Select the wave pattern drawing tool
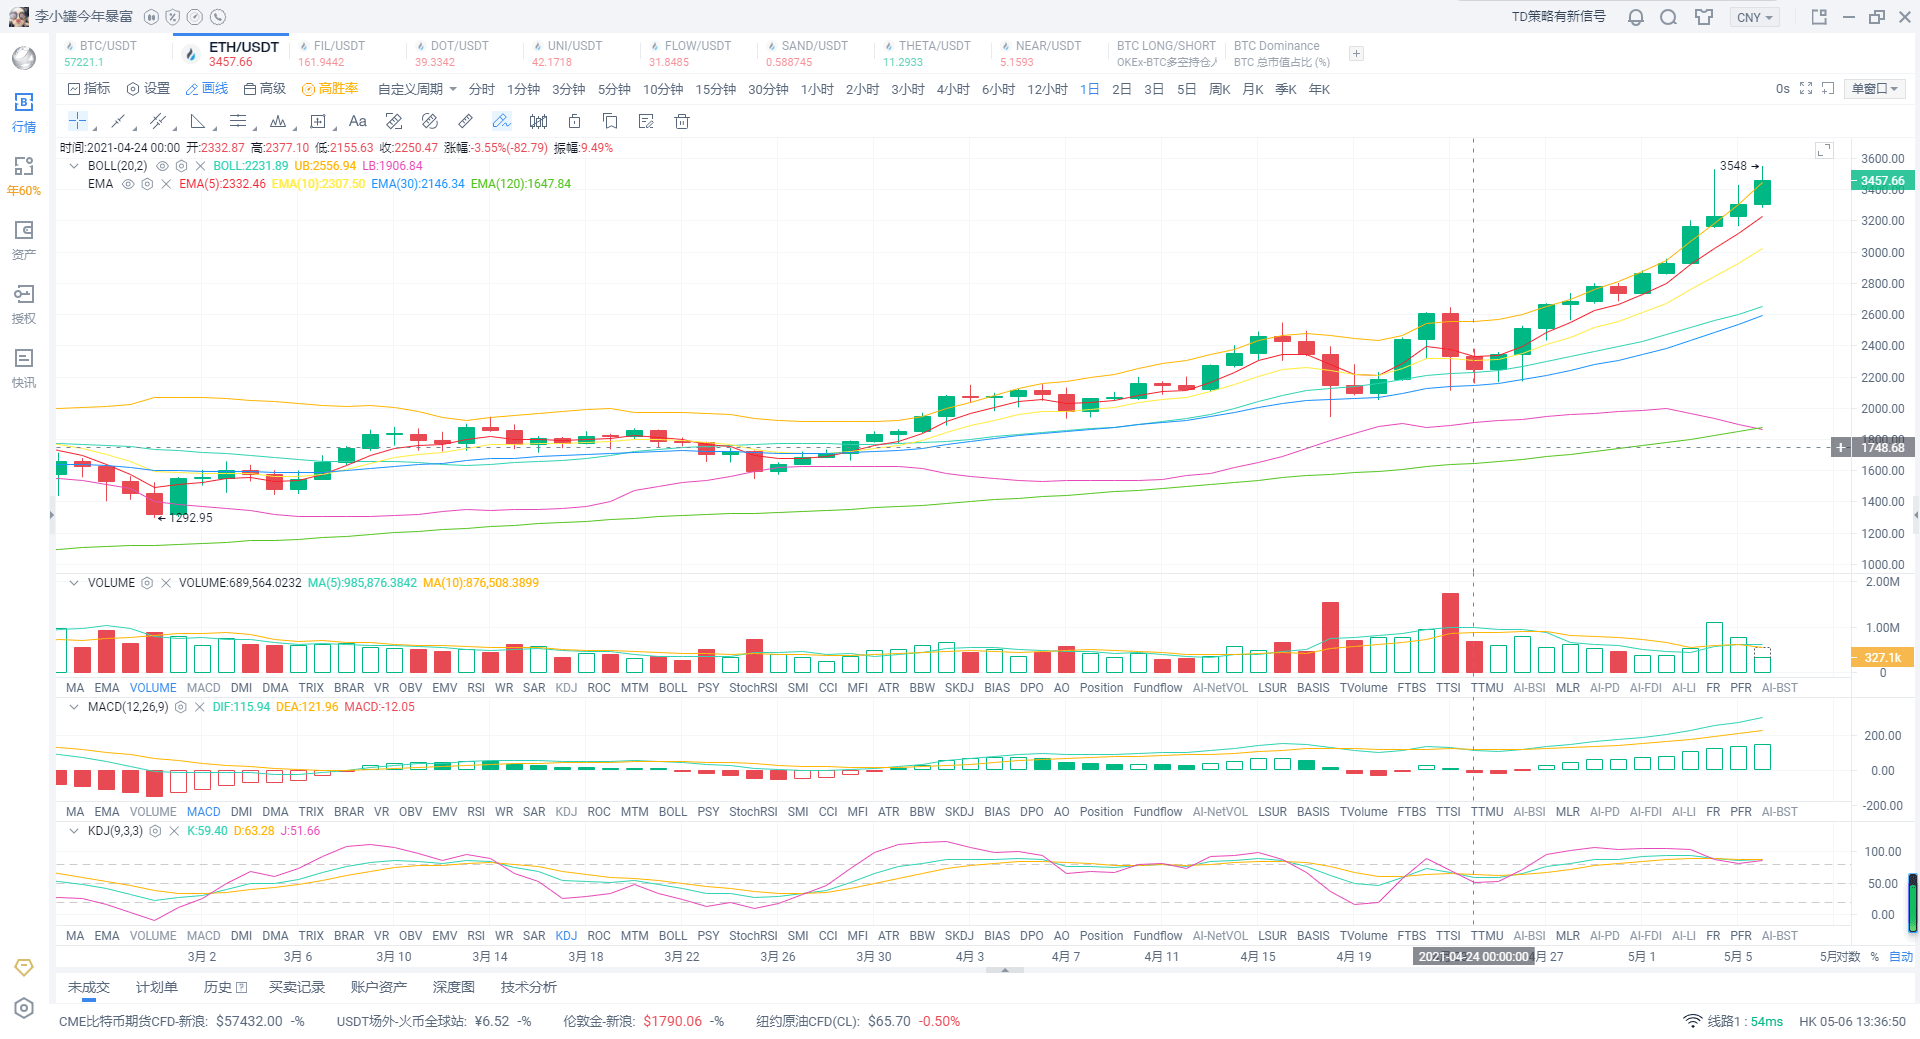This screenshot has width=1920, height=1039. pos(278,121)
